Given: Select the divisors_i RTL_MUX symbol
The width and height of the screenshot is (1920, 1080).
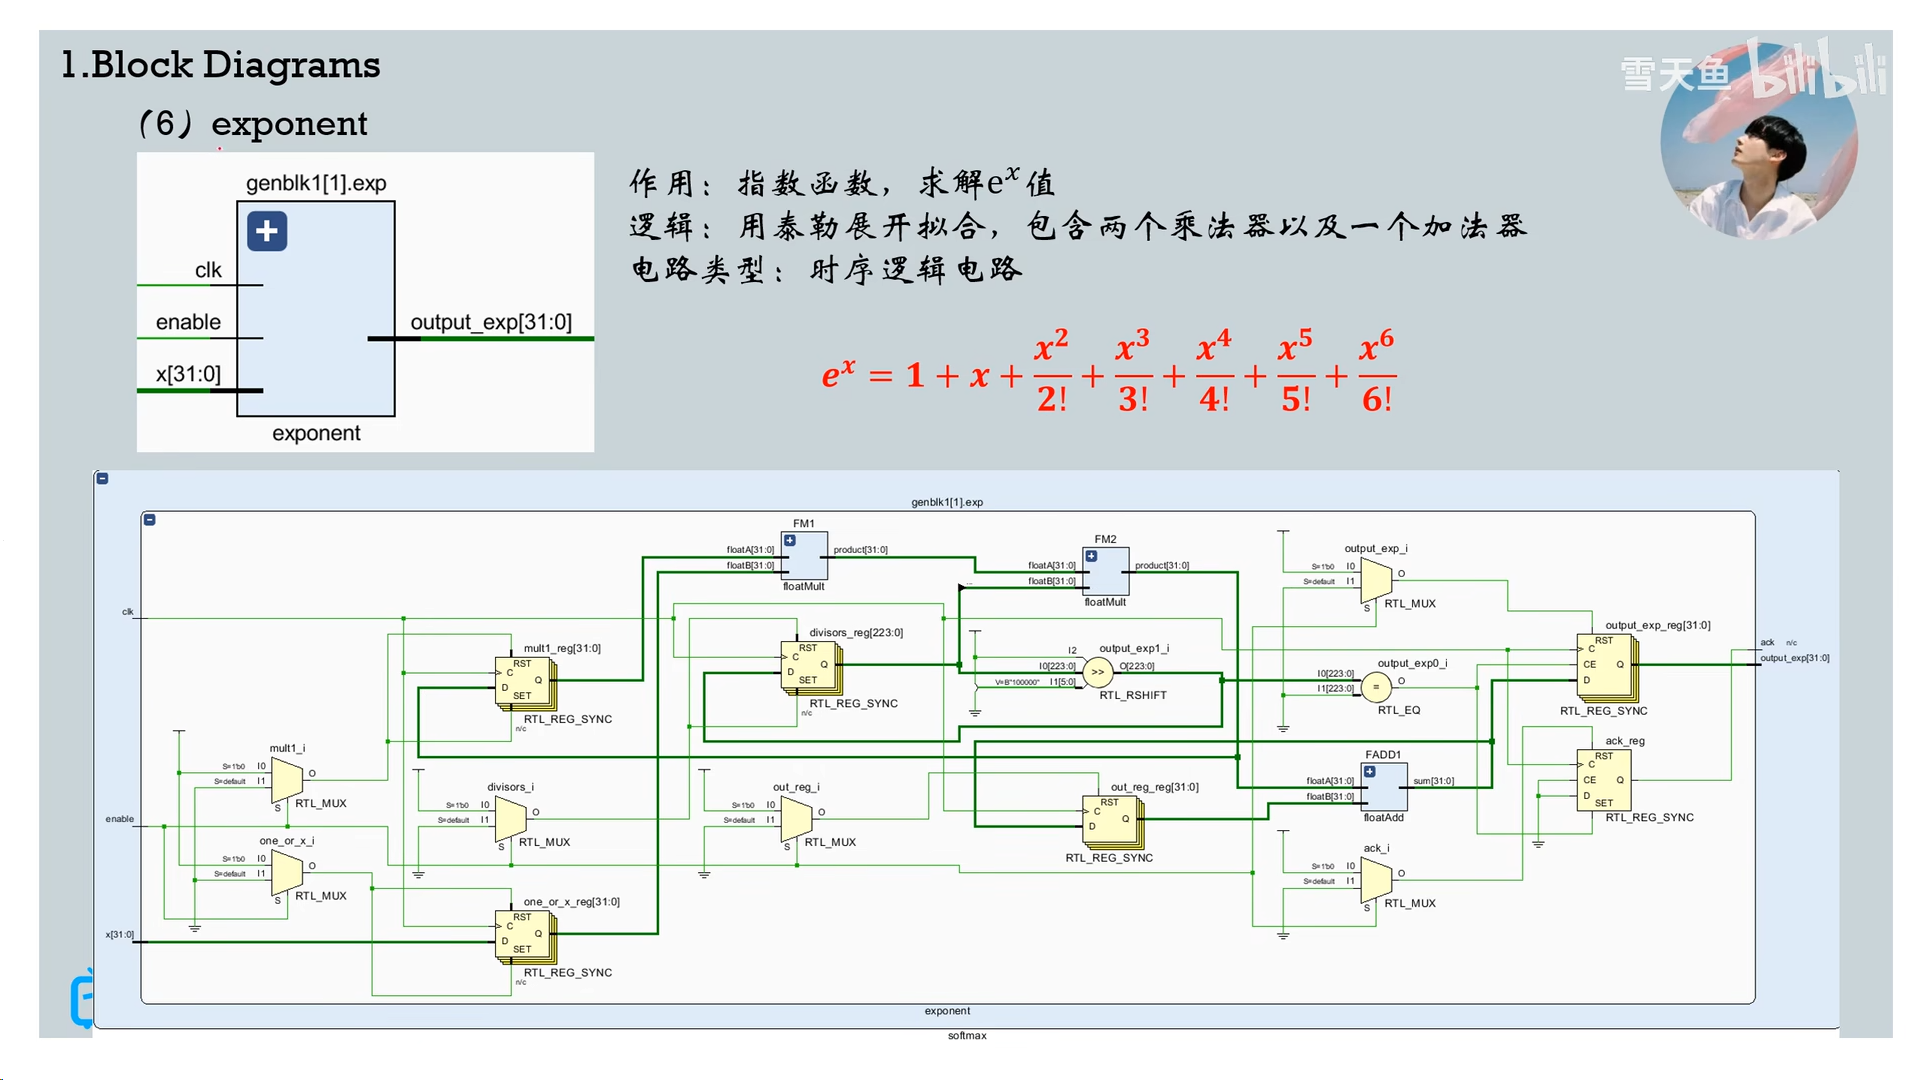Looking at the screenshot, I should [x=510, y=817].
